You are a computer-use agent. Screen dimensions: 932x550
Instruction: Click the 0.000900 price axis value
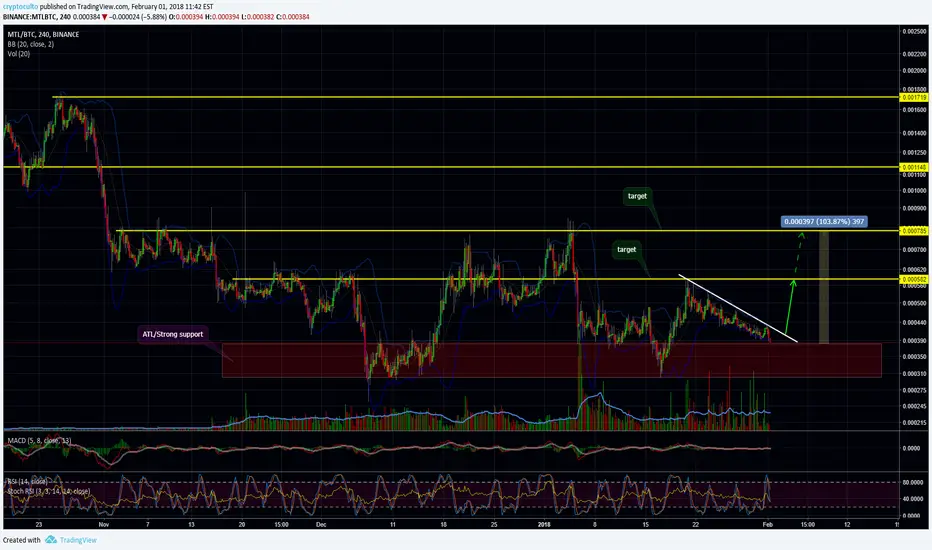[x=914, y=209]
